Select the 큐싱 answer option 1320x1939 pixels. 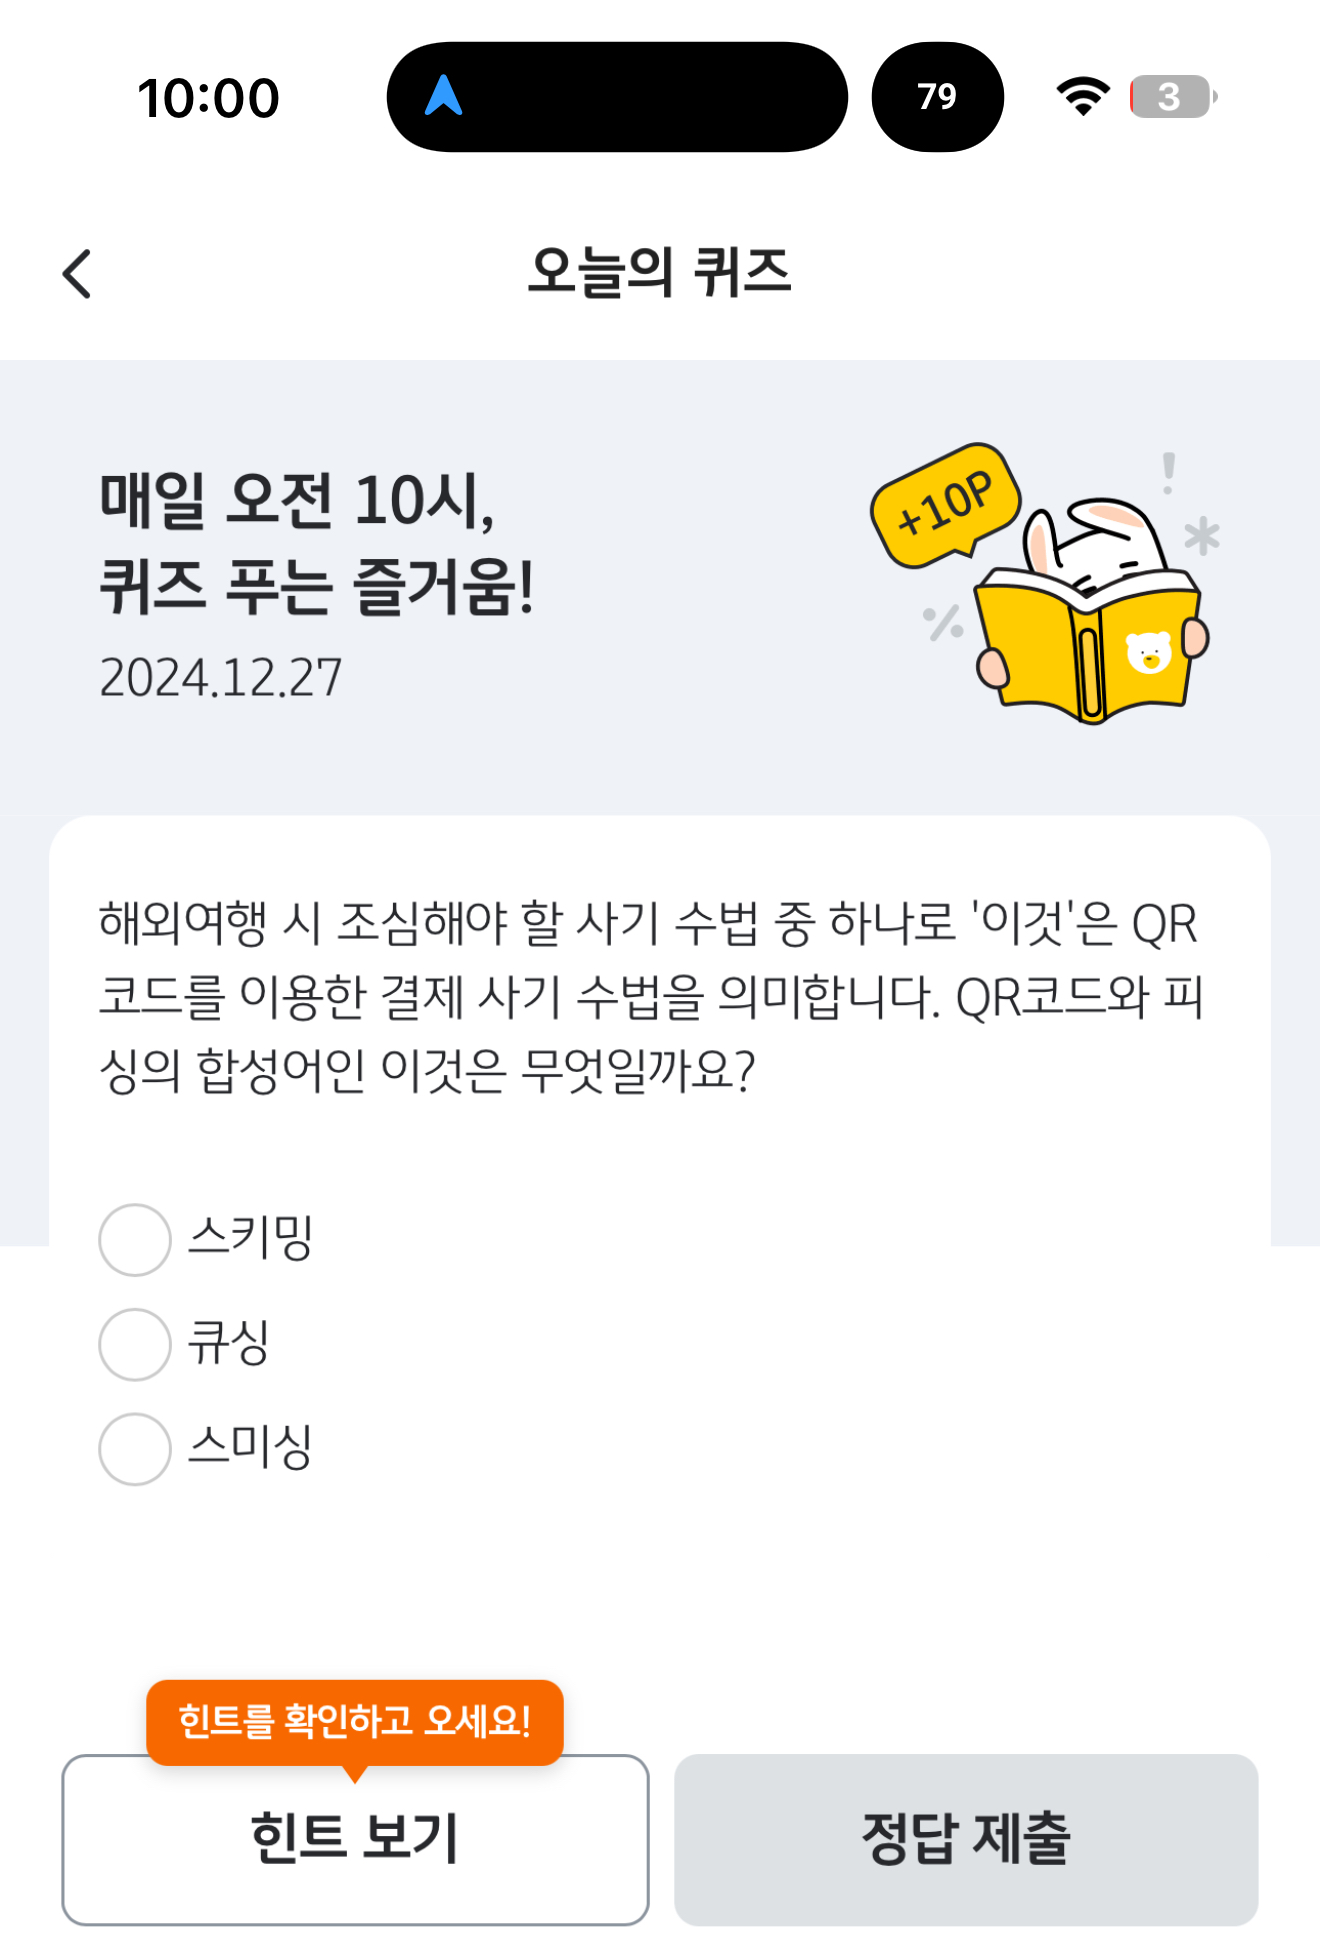(x=185, y=1344)
